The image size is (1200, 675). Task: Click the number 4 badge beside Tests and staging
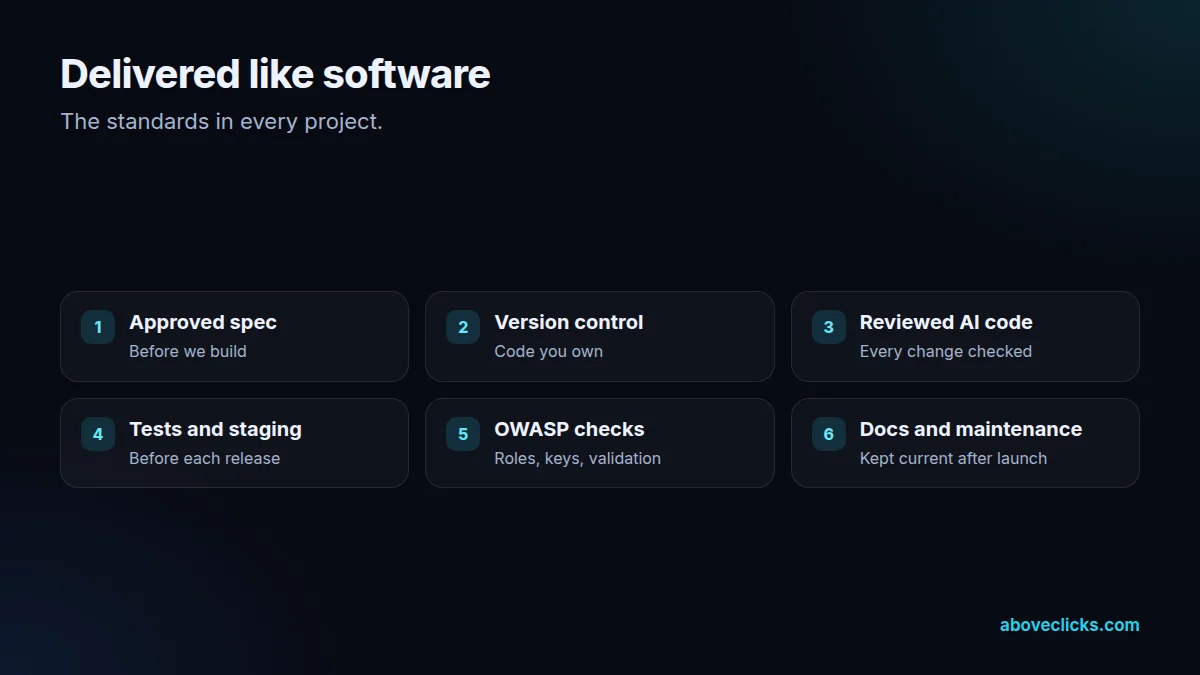[98, 434]
